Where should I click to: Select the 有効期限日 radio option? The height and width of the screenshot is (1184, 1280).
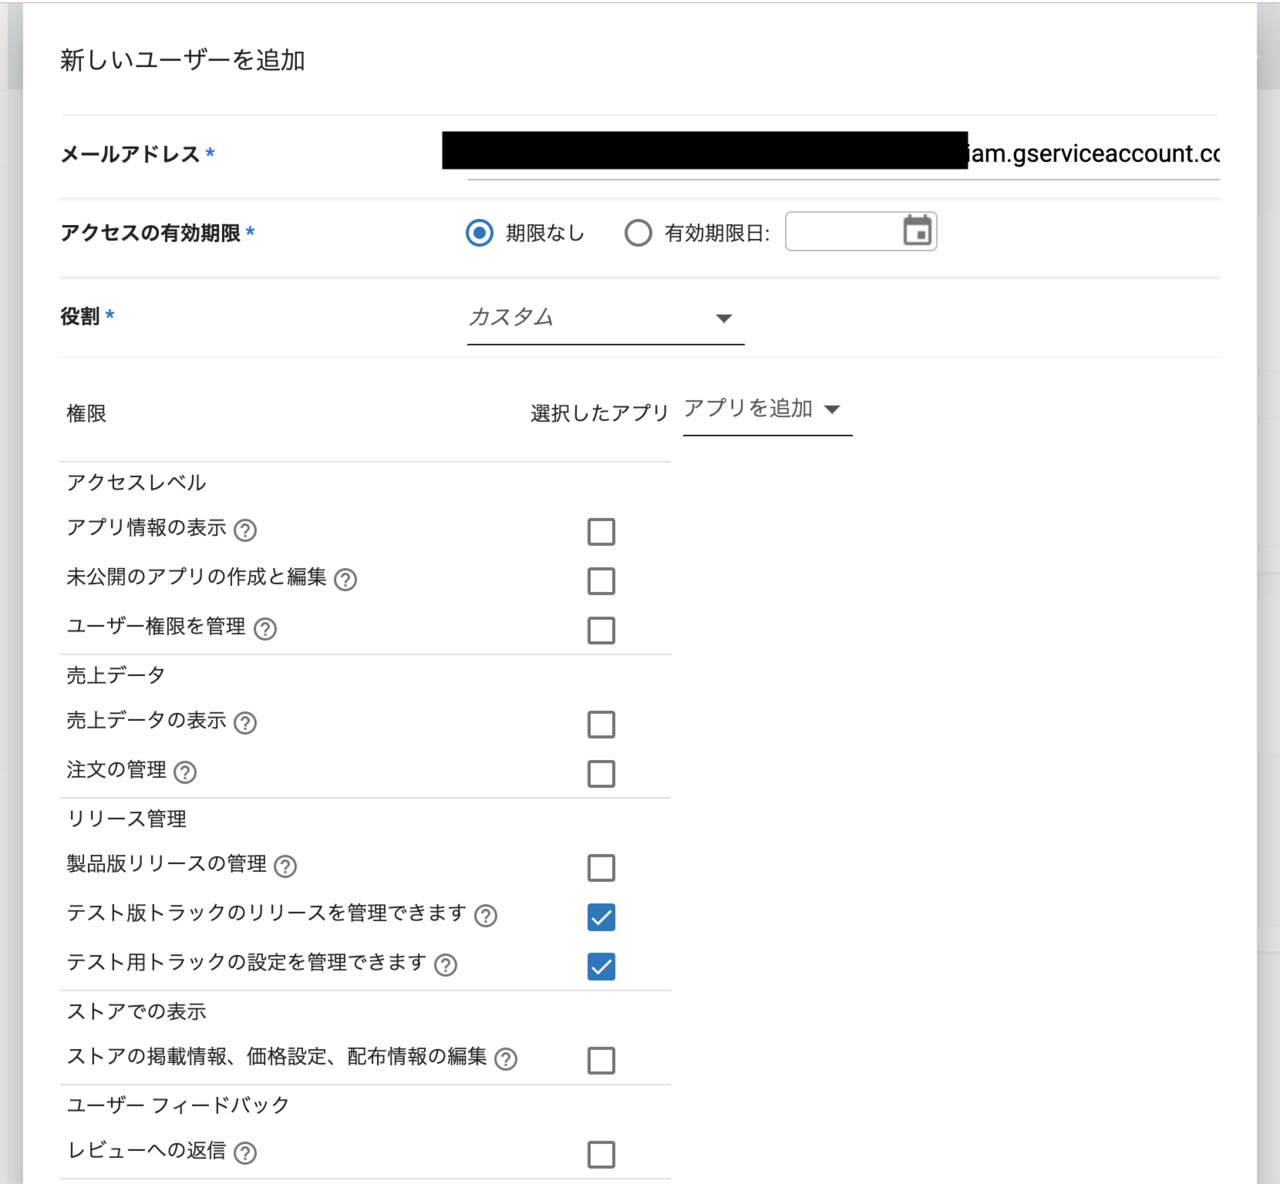pos(638,233)
